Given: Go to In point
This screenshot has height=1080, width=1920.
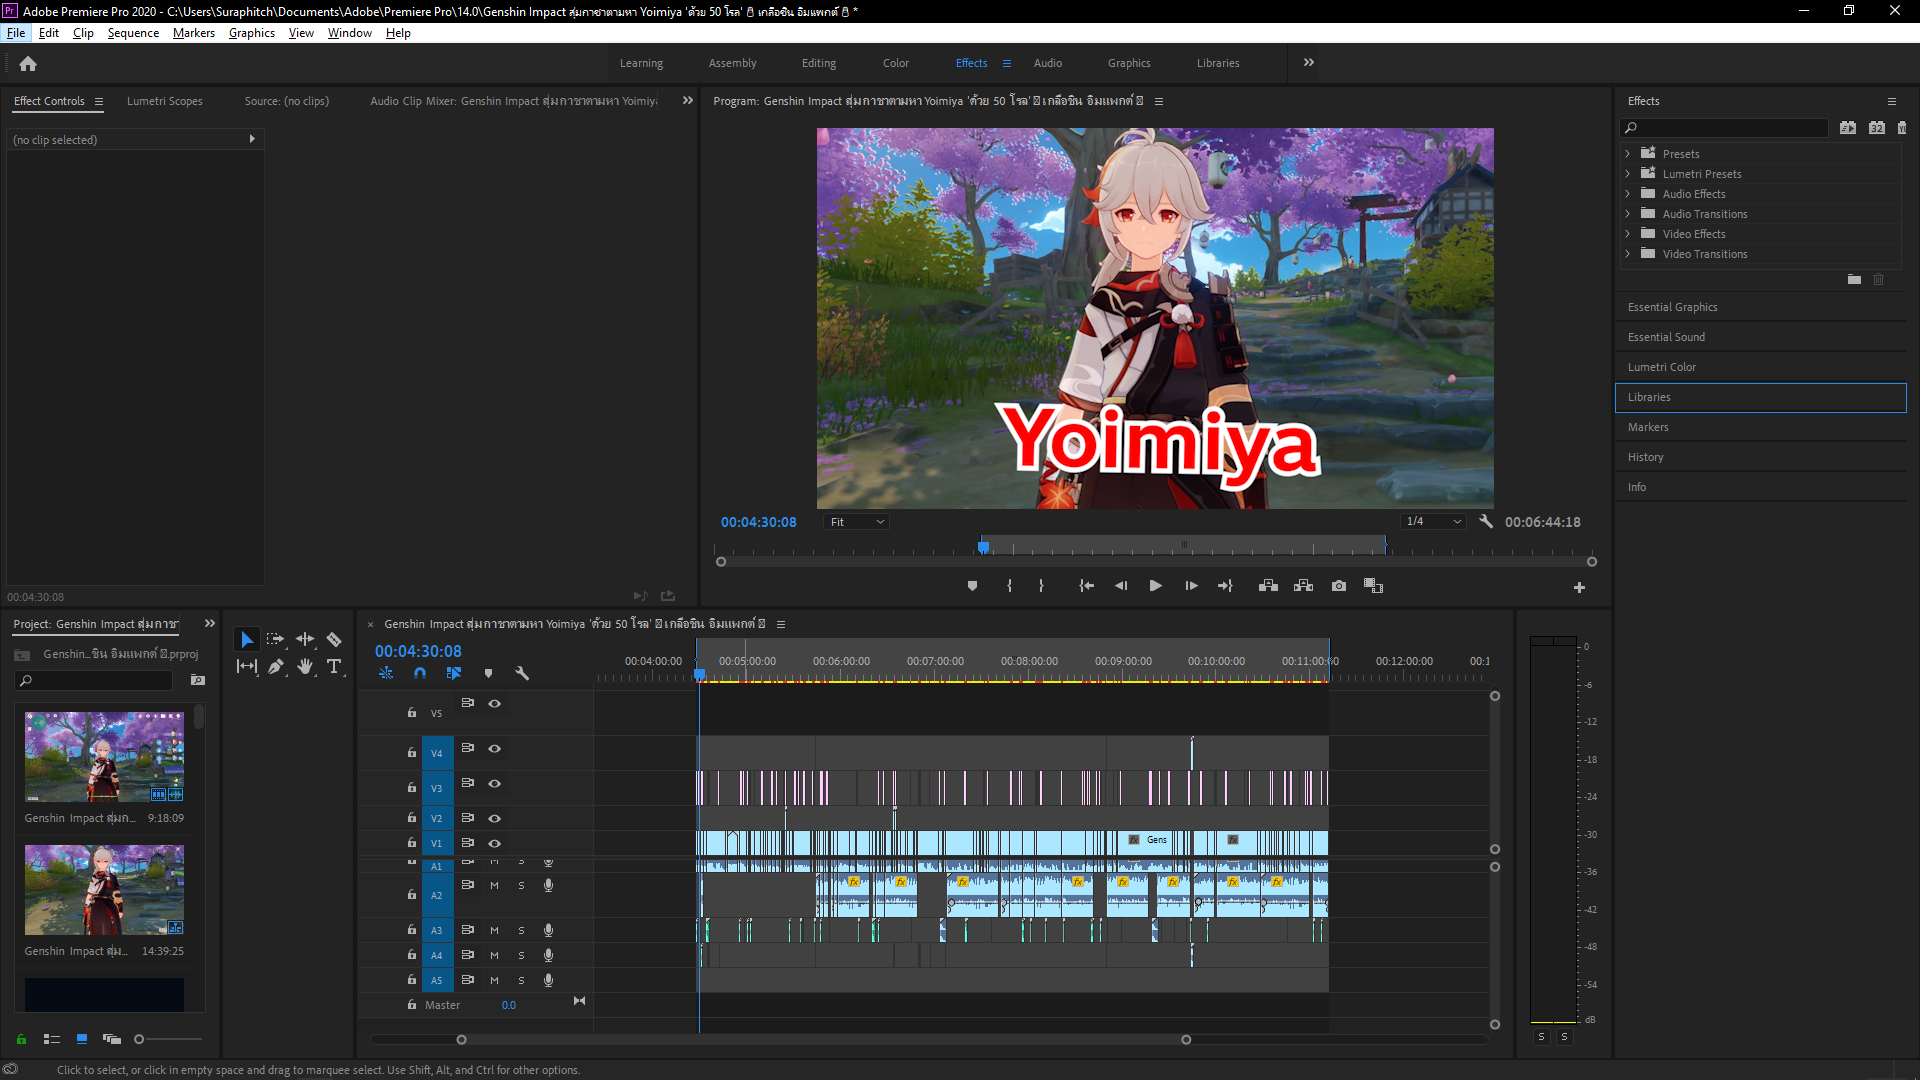Looking at the screenshot, I should pyautogui.click(x=1086, y=586).
